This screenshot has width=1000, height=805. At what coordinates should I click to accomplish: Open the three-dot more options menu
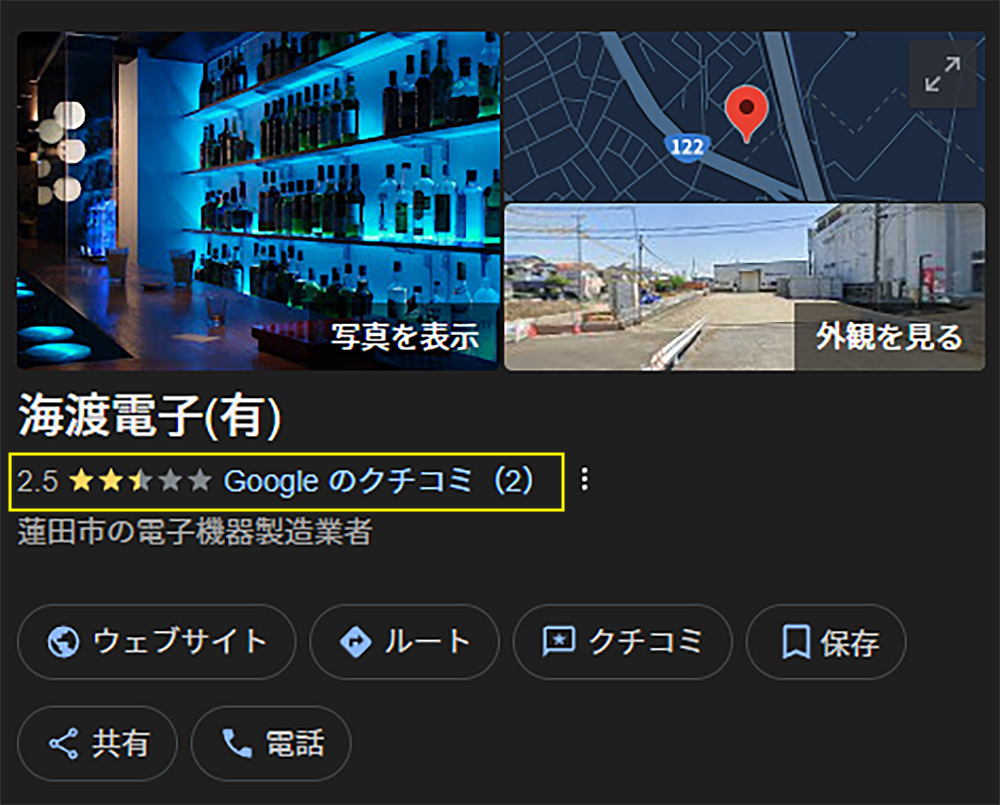584,480
